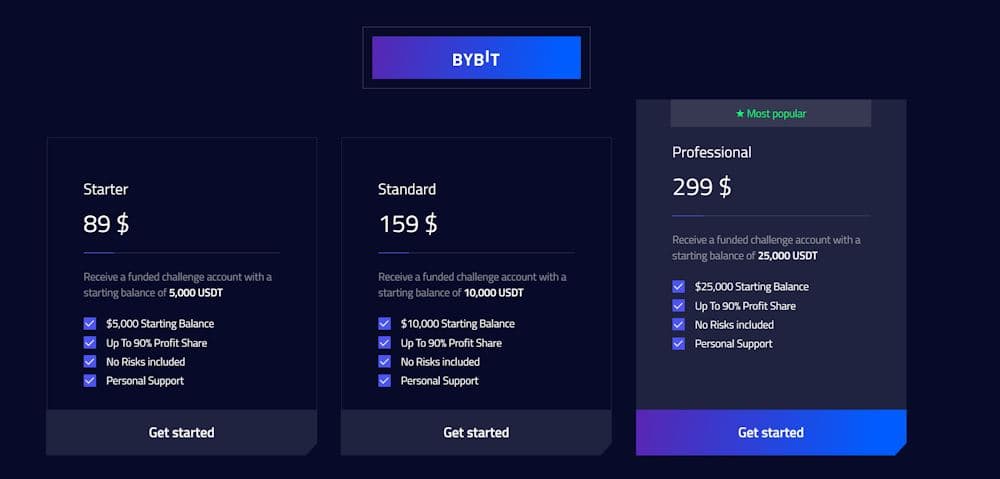The height and width of the screenshot is (479, 1000).
Task: Click Get started under Starter plan
Action: point(181,432)
